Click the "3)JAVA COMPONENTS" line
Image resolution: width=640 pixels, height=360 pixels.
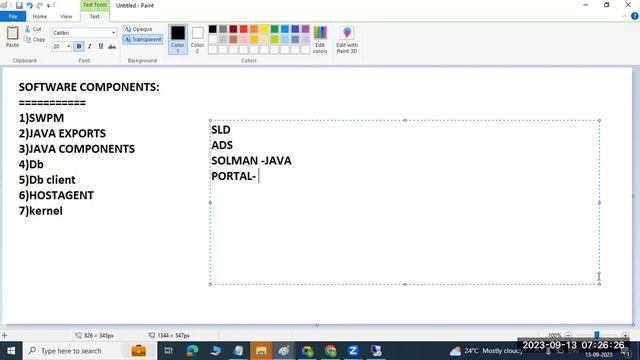(x=77, y=149)
